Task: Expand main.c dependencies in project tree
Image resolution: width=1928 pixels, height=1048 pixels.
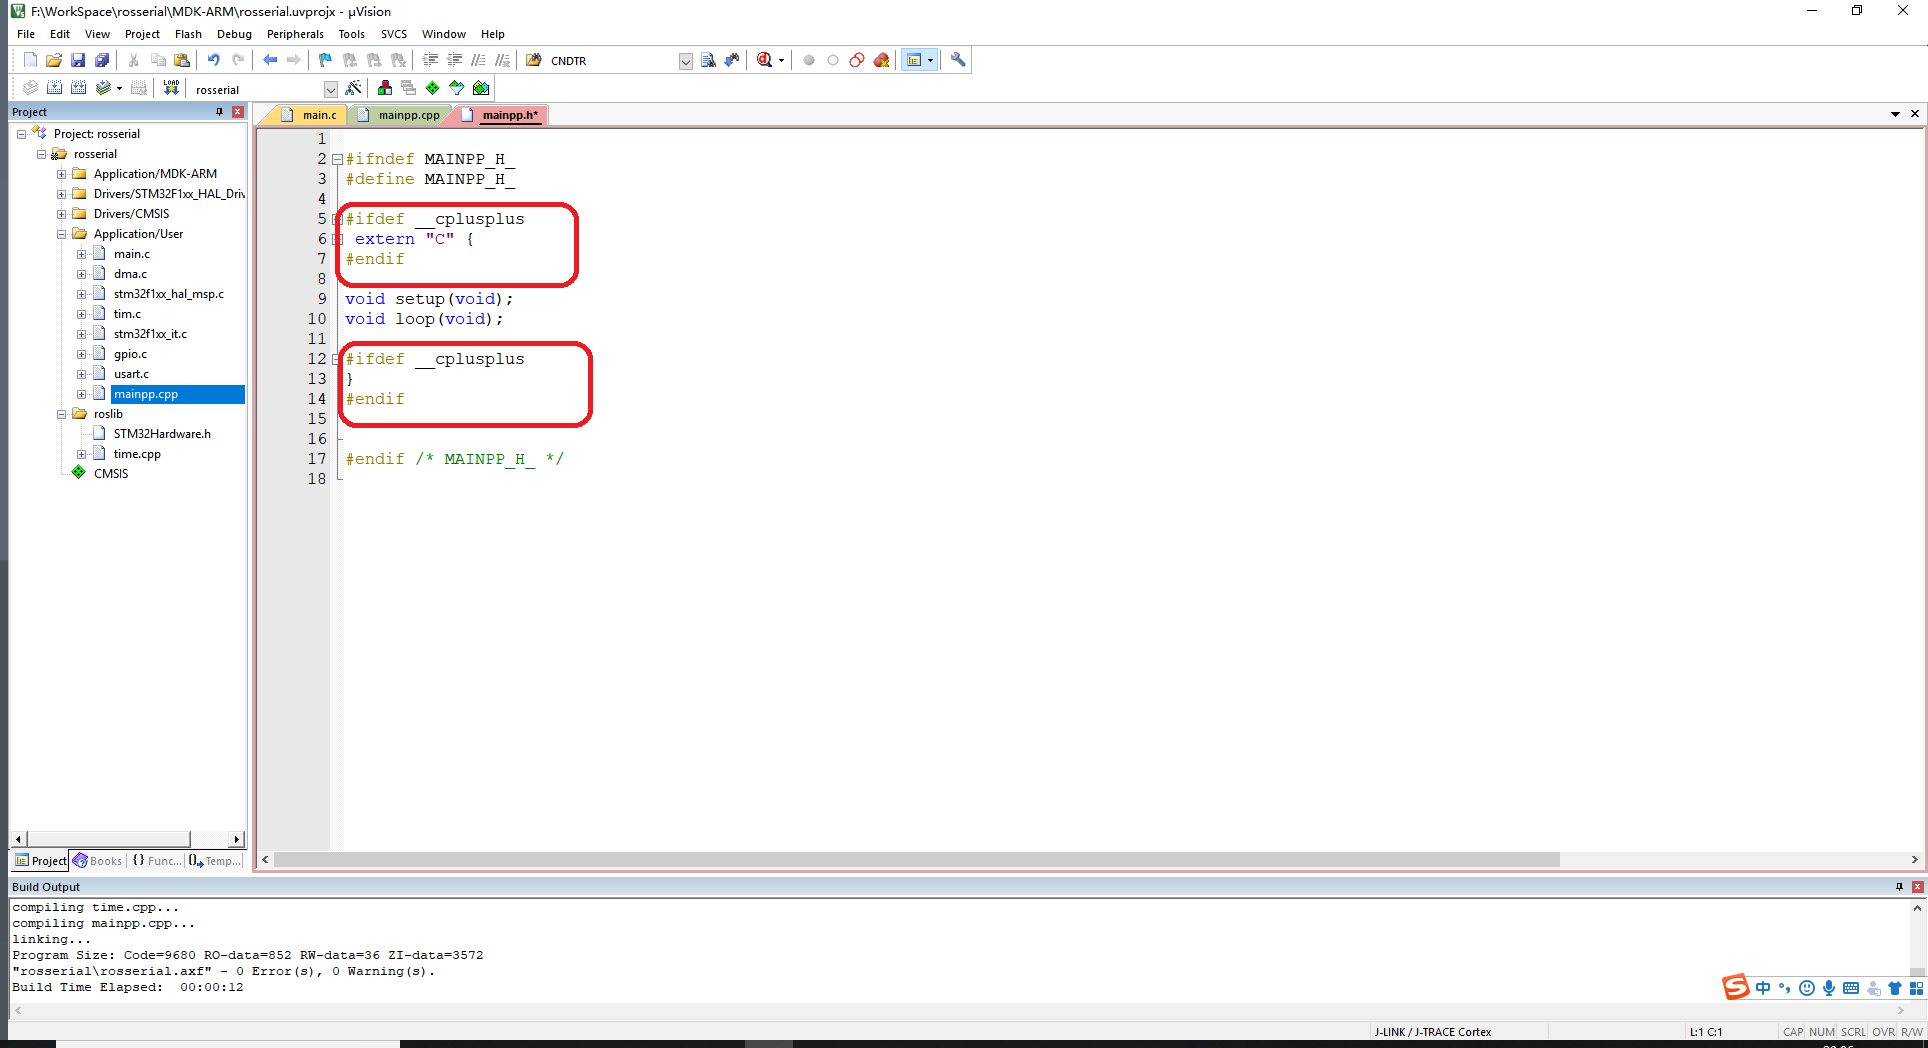Action: 82,254
